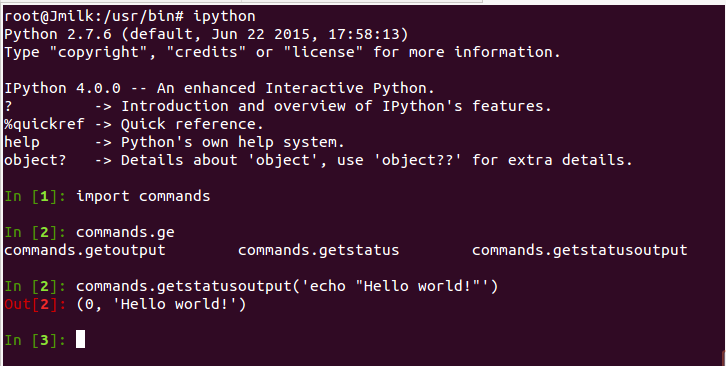Image resolution: width=726 pixels, height=366 pixels.
Task: Click the 'import commands' input line
Action: coord(143,196)
